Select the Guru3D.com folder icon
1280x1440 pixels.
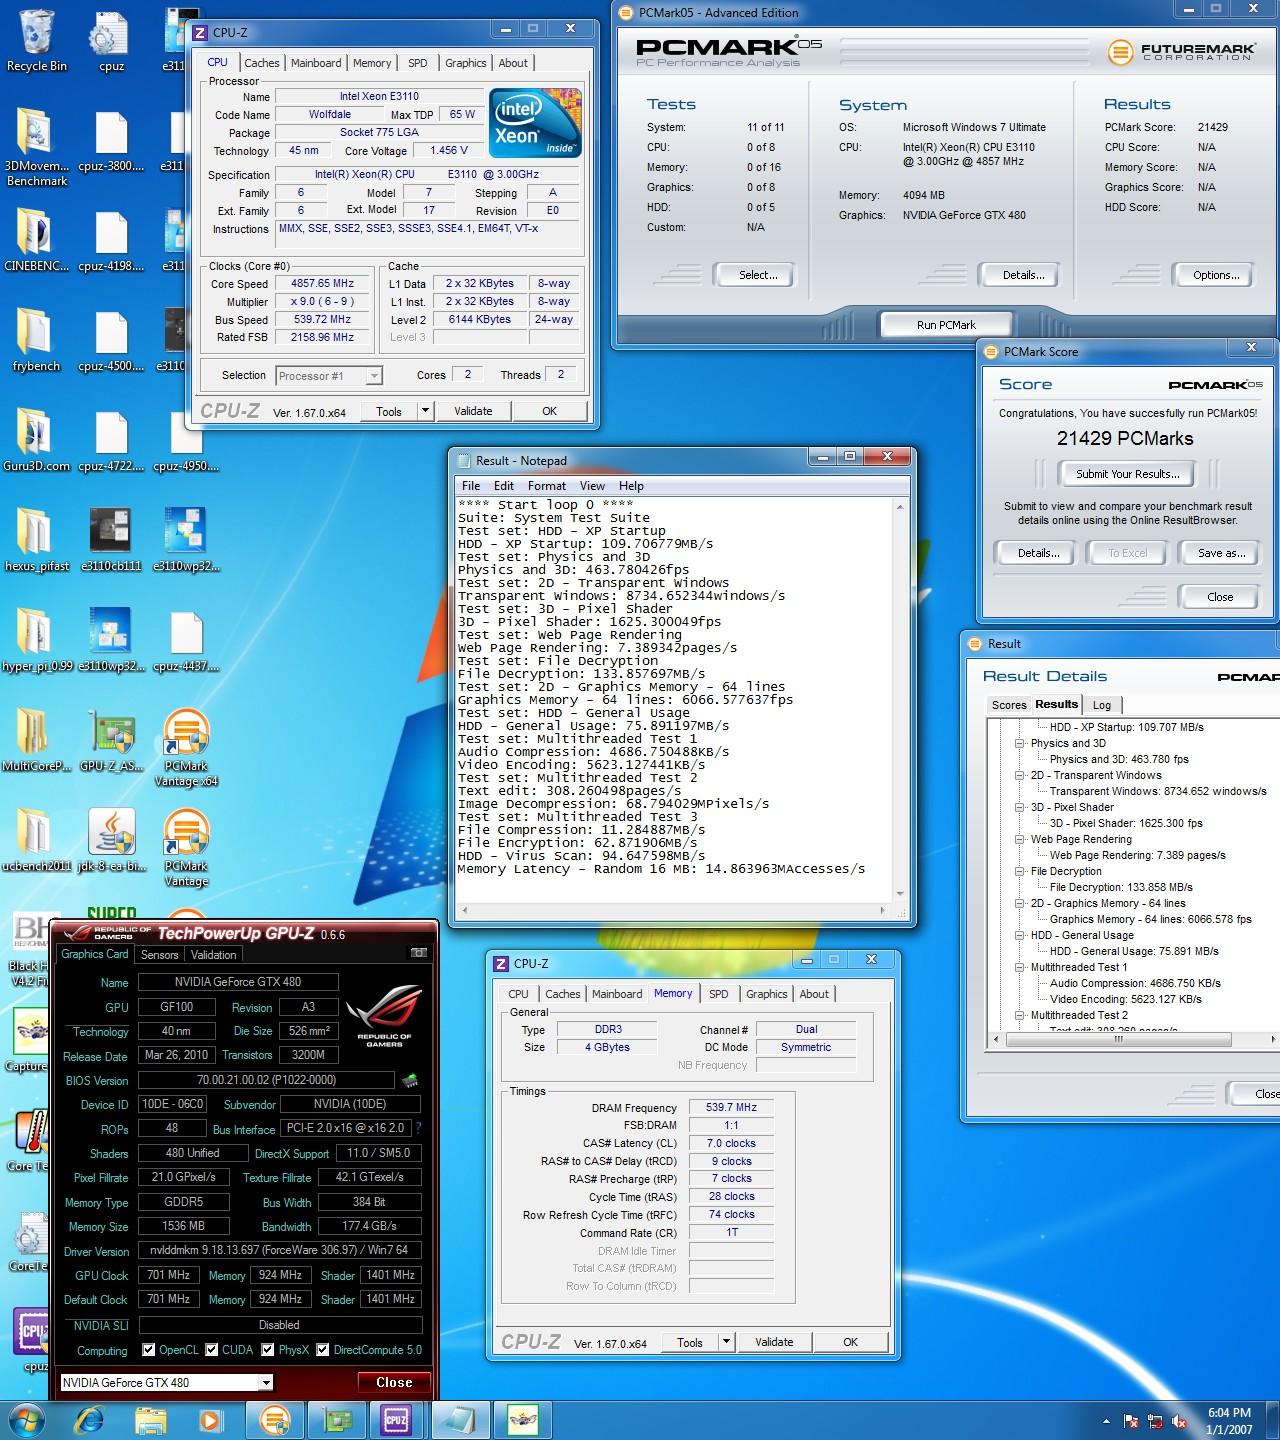point(36,440)
